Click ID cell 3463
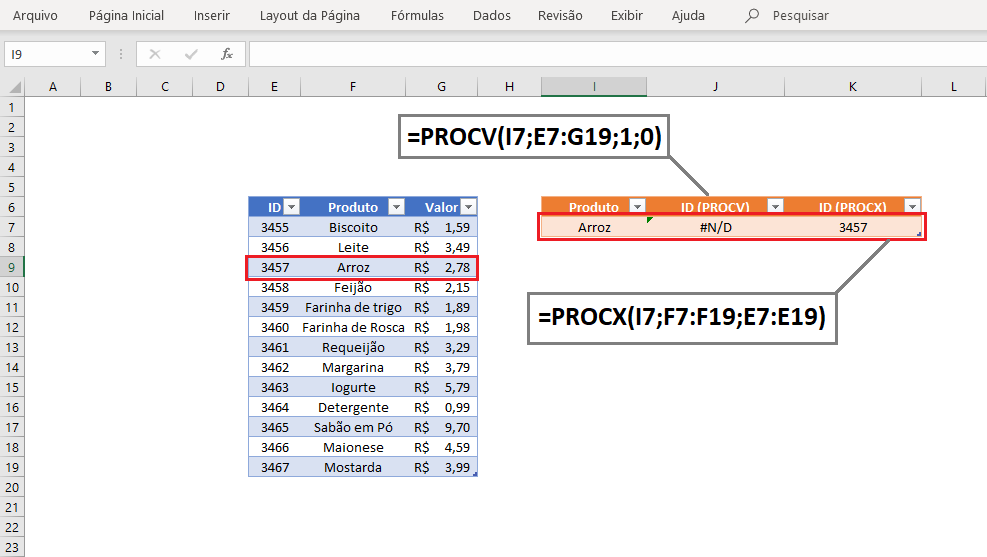 click(275, 388)
